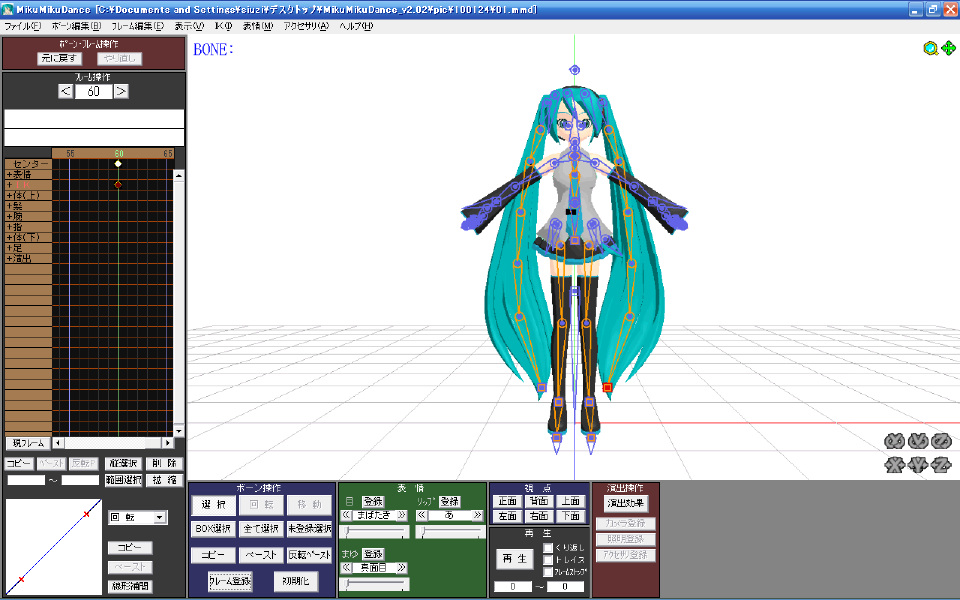Click the 初期化 initialize button
Screen dimensions: 960x600
(296, 581)
